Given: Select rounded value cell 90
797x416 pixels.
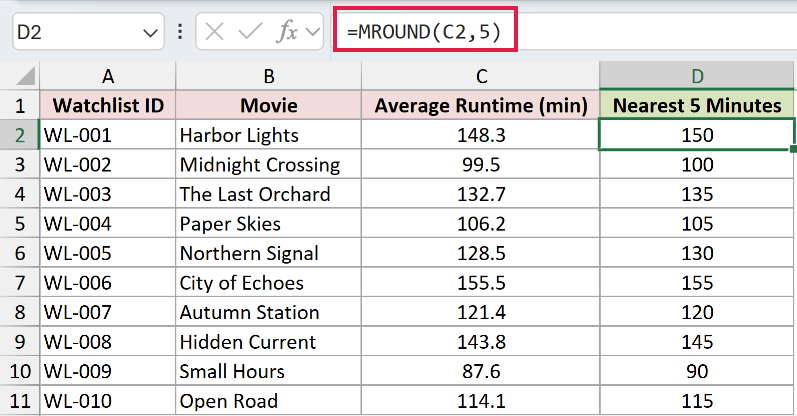Looking at the screenshot, I should tap(697, 371).
